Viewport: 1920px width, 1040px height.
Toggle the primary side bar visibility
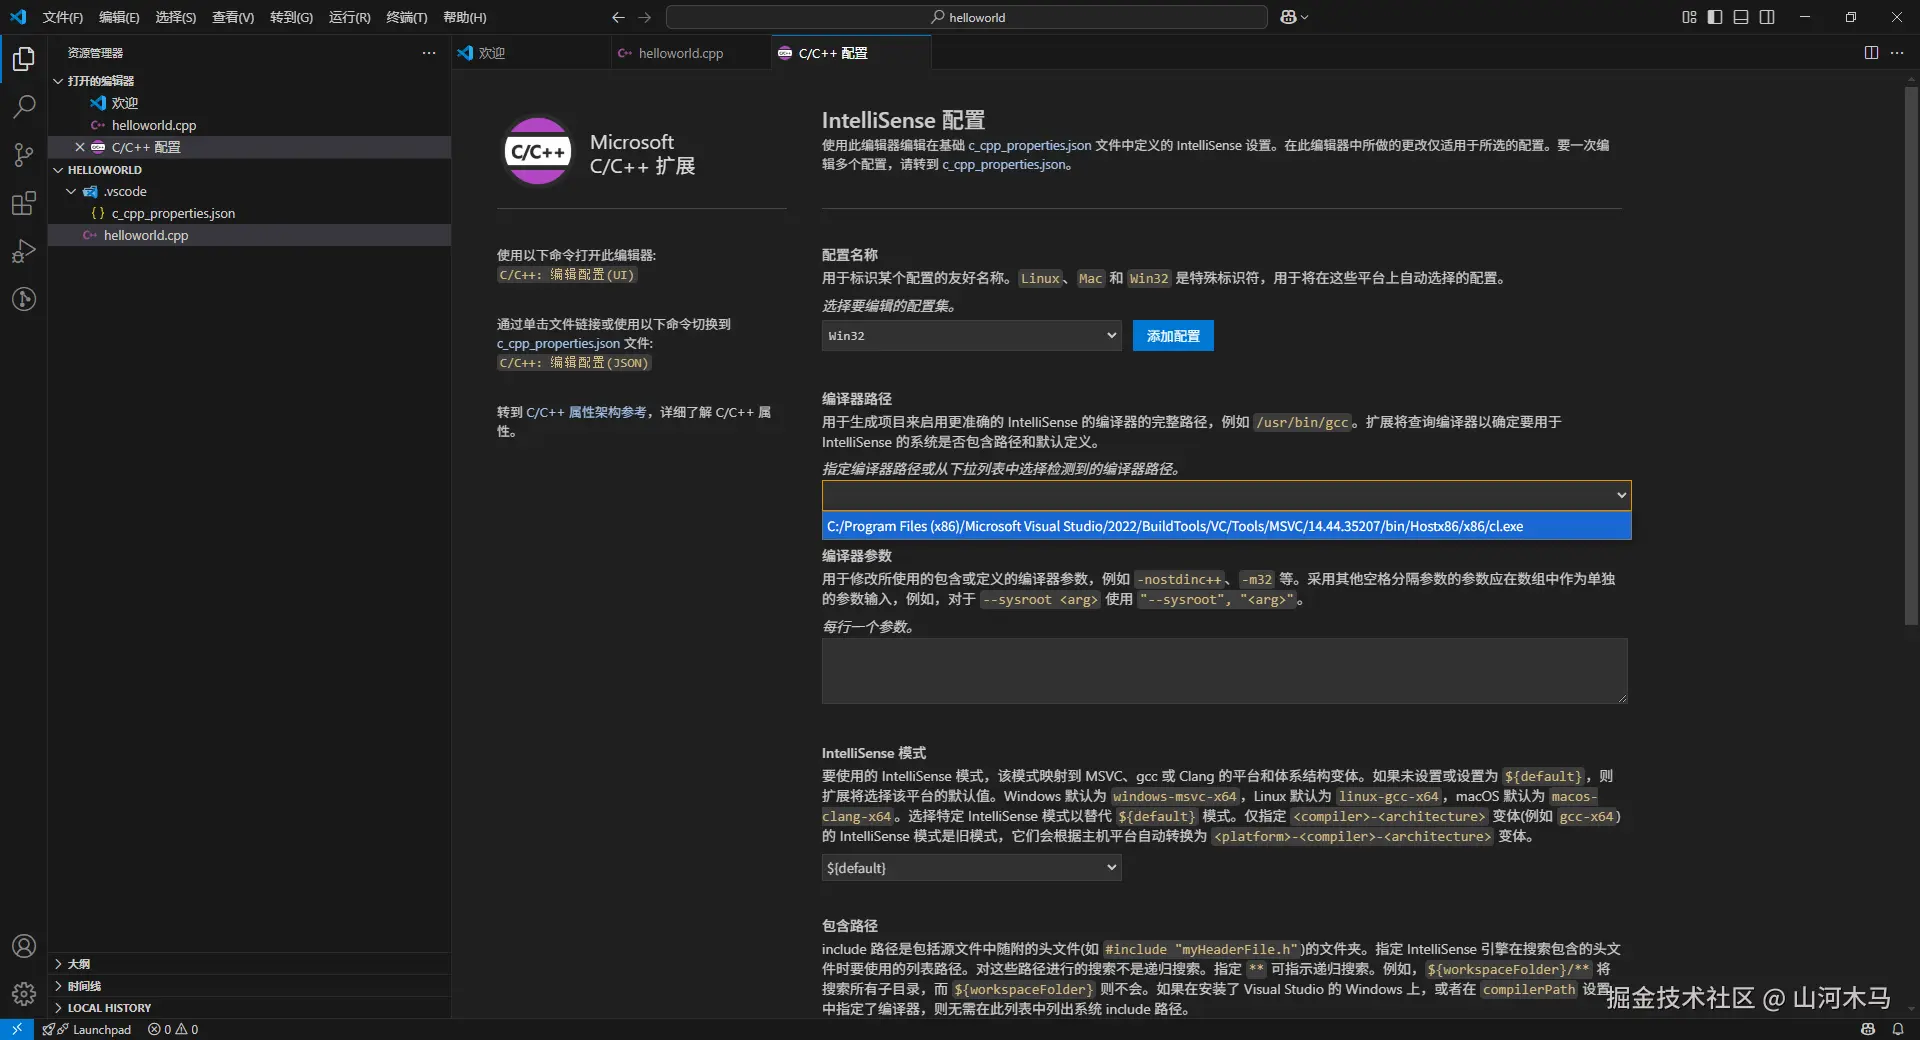1715,17
